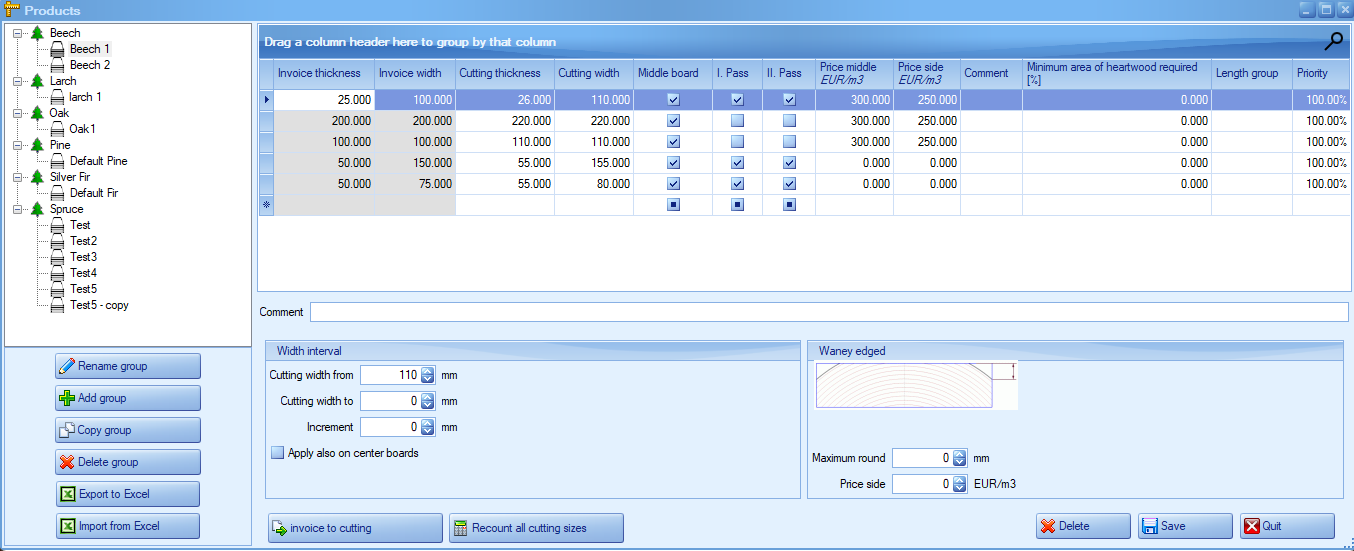The width and height of the screenshot is (1354, 551).
Task: Toggle I. Pass checkbox in 75.000 width row
Action: pyautogui.click(x=737, y=184)
